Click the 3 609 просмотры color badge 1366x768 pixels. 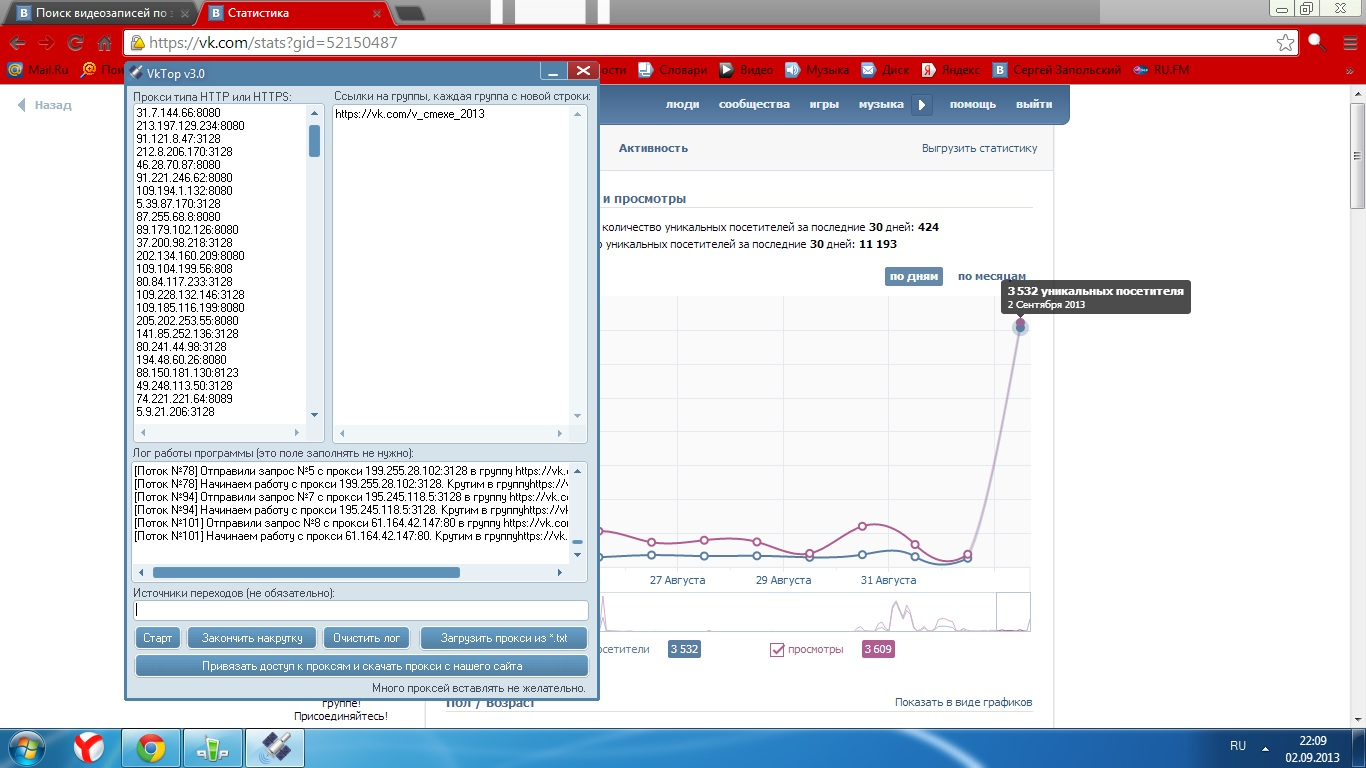coord(878,650)
